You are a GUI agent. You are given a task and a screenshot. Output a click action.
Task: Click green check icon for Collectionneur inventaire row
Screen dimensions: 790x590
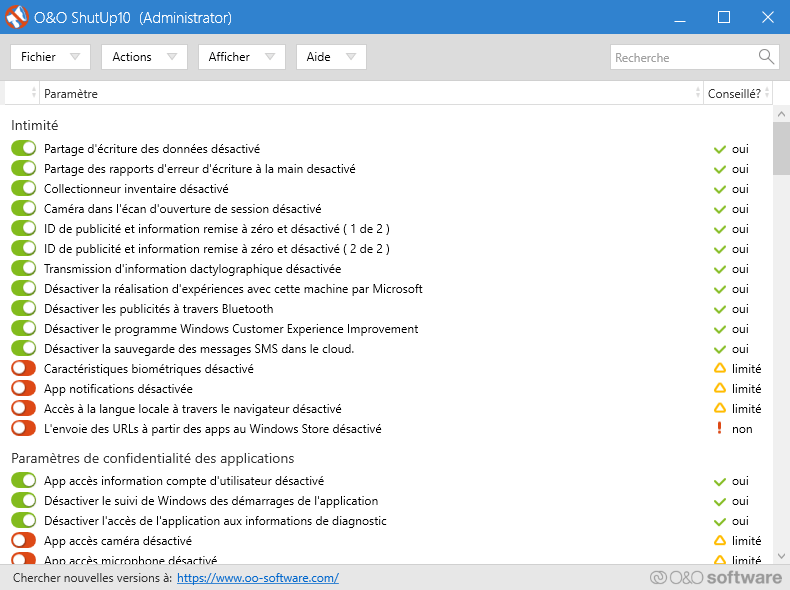[x=719, y=189]
